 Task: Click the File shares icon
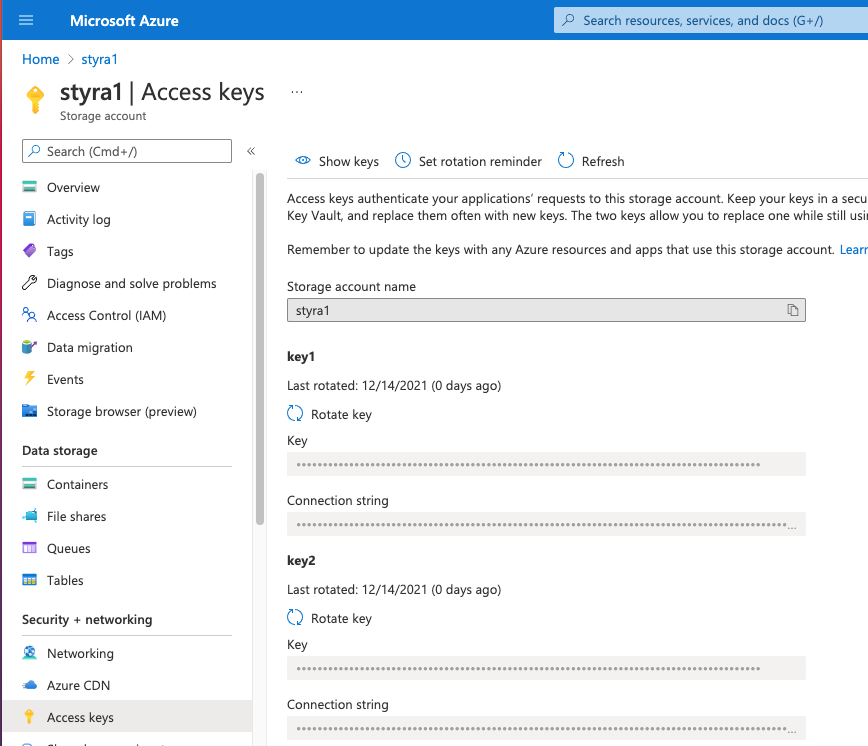30,516
